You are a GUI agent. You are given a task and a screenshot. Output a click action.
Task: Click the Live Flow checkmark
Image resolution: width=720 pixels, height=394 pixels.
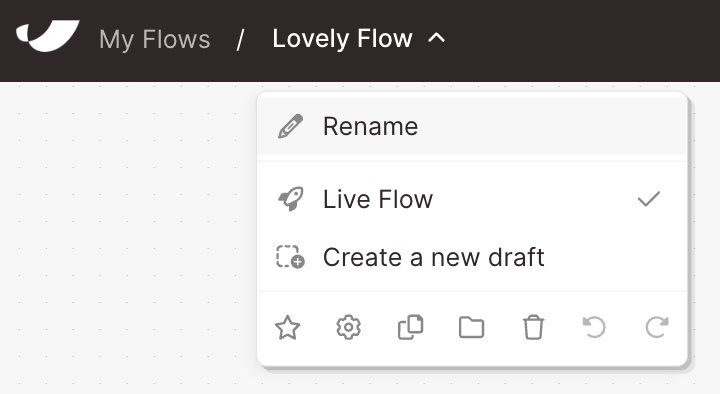(x=648, y=199)
